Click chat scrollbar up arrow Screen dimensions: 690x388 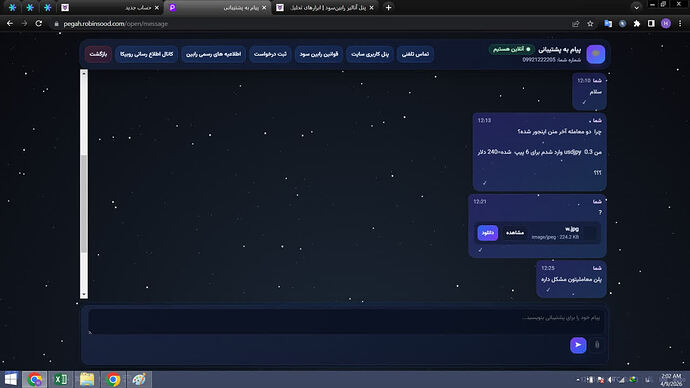pos(84,74)
